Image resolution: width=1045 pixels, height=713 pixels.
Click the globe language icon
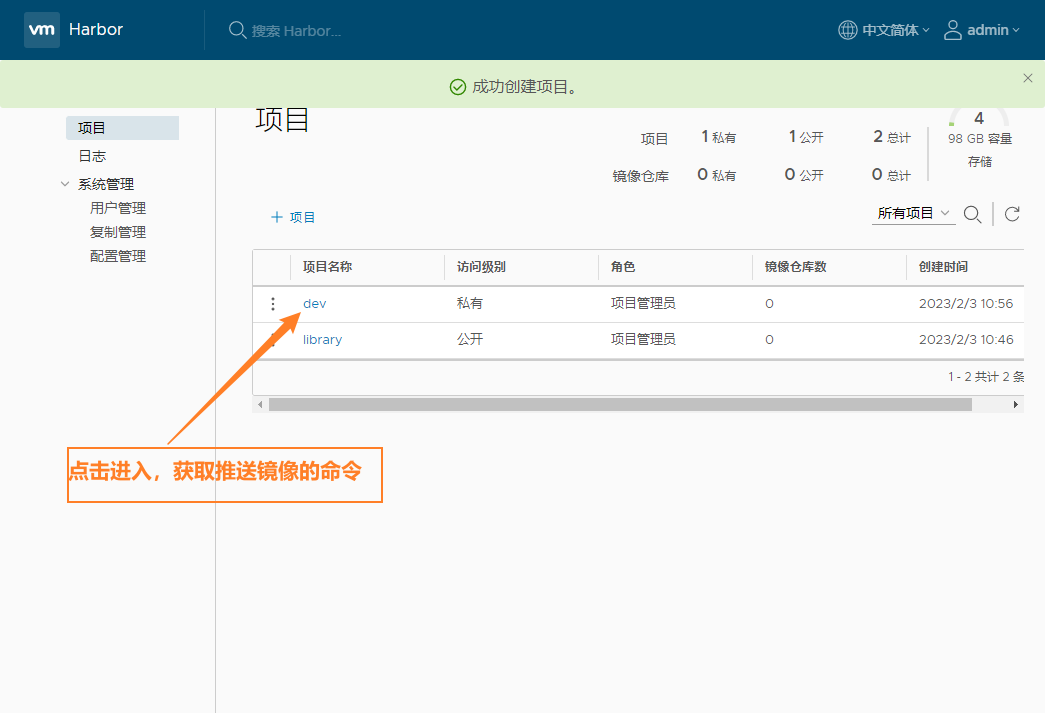coord(847,30)
